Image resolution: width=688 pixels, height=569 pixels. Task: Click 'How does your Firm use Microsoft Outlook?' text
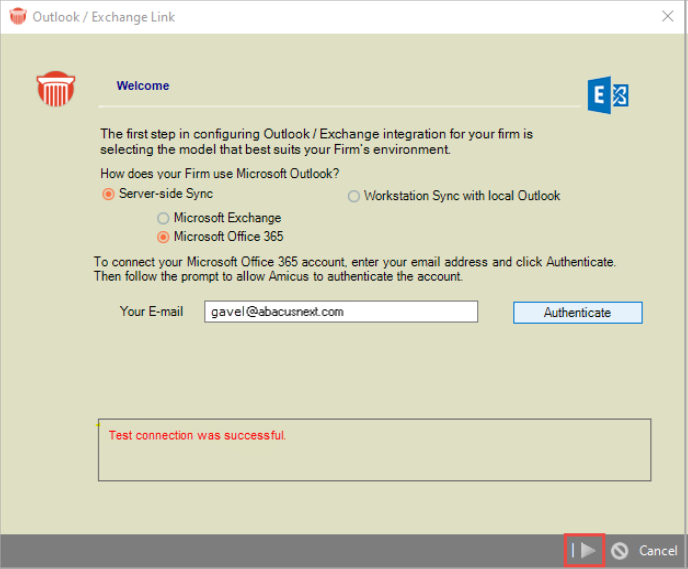[220, 174]
